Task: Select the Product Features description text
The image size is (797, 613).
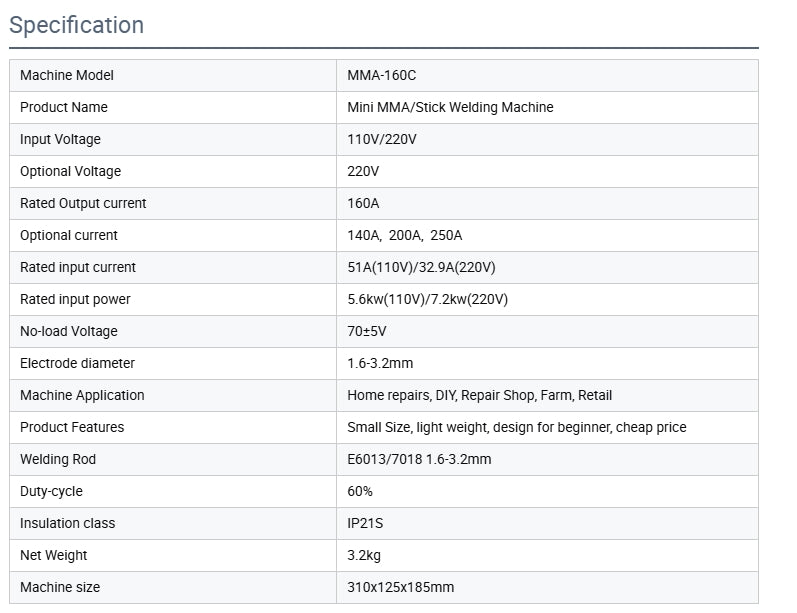Action: 517,427
